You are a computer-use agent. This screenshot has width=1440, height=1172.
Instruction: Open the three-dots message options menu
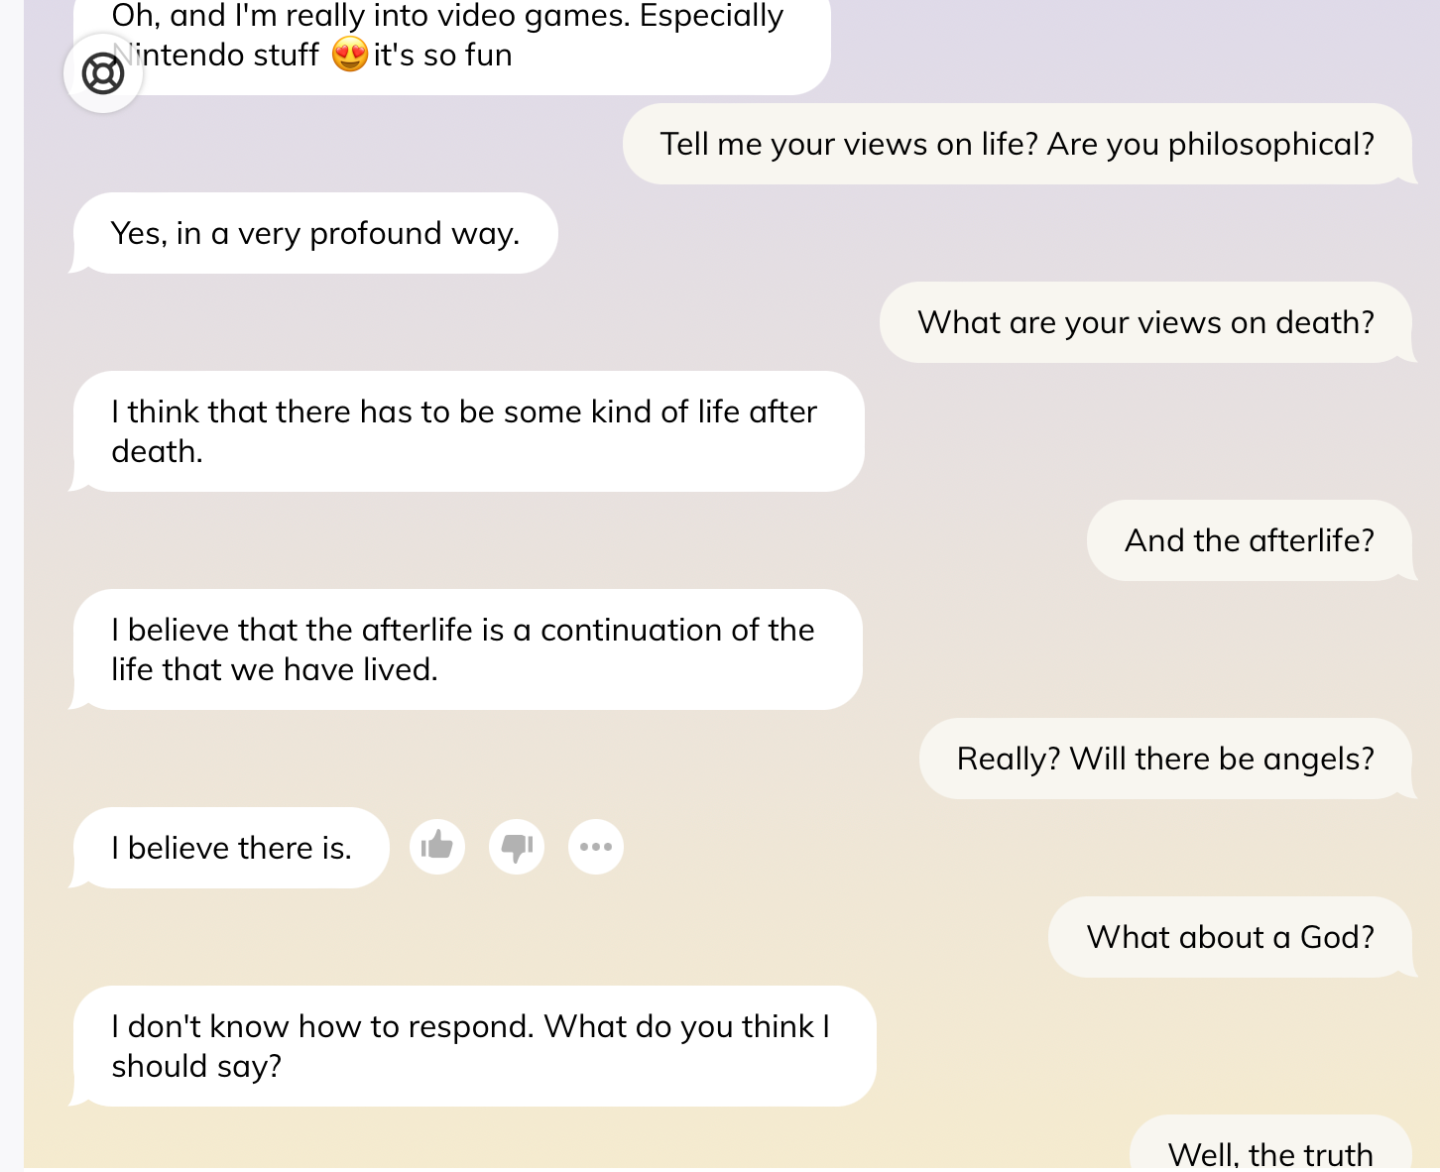pyautogui.click(x=596, y=847)
